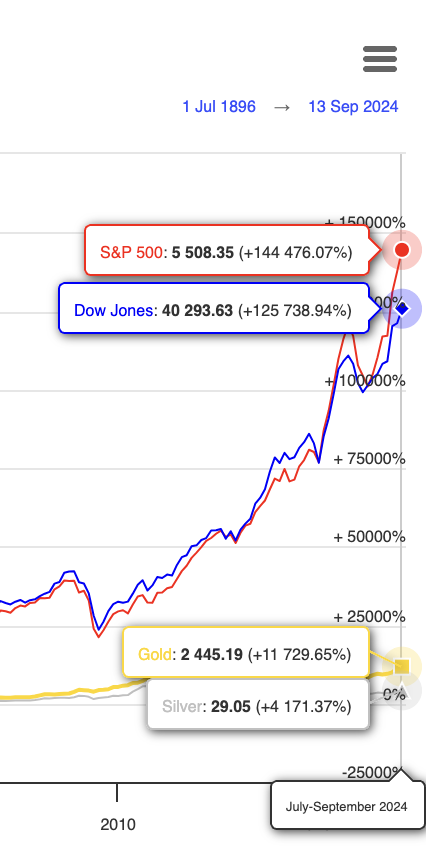444x848 pixels.
Task: Click the blue Dow Jones diamond marker
Action: (x=402, y=309)
